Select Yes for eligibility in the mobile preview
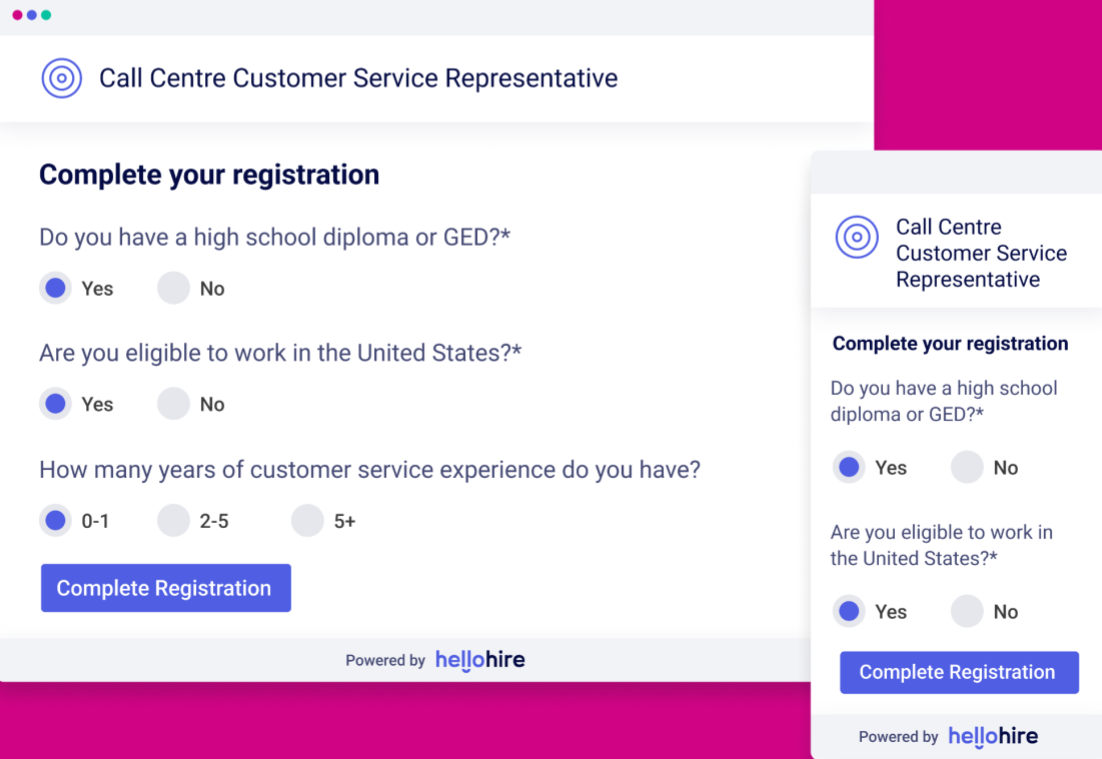The image size is (1102, 759). [848, 611]
